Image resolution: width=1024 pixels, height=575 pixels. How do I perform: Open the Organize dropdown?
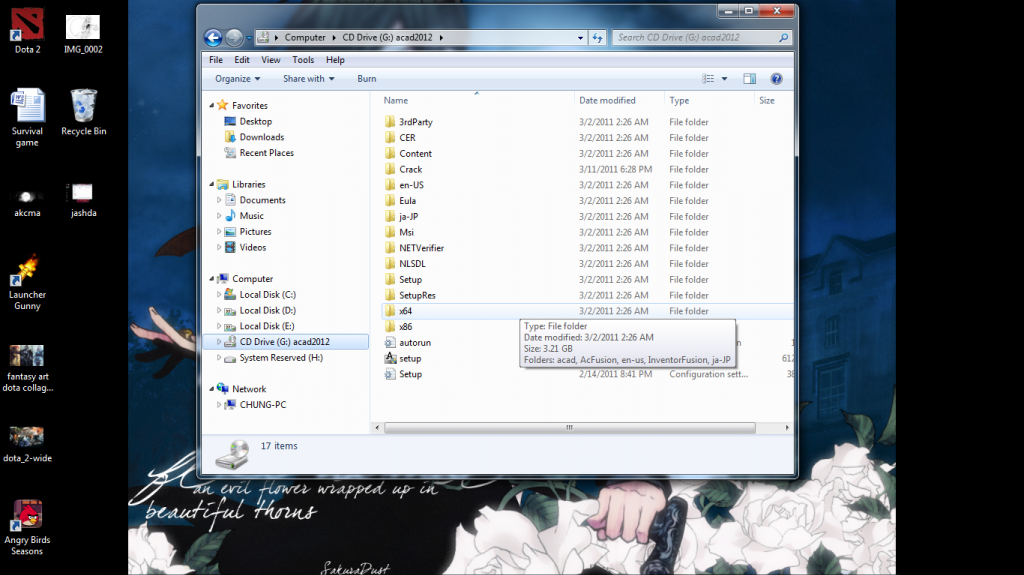[238, 79]
